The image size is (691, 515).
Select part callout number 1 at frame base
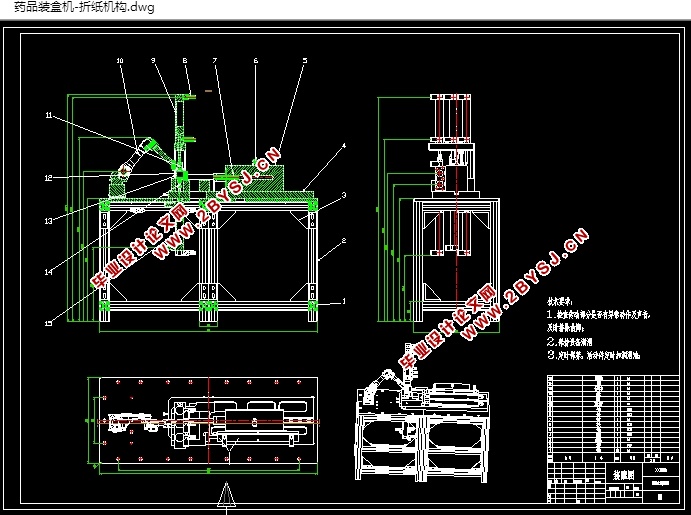coord(344,302)
